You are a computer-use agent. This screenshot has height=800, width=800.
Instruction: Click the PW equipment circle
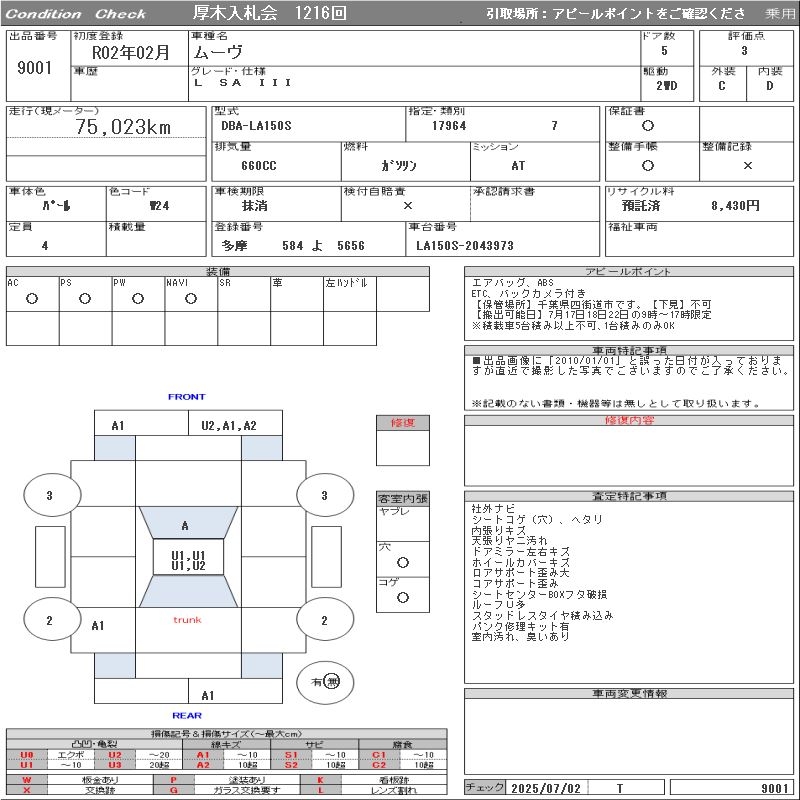[138, 299]
